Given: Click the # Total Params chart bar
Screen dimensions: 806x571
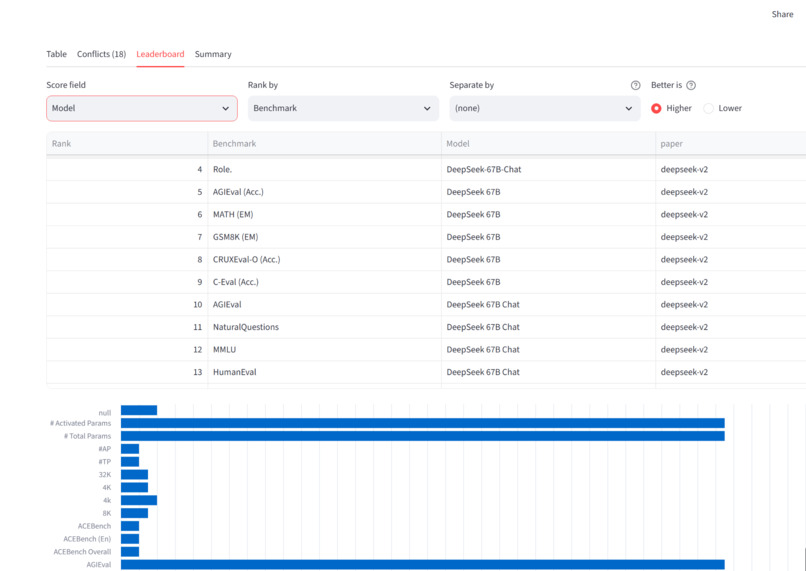Looking at the screenshot, I should (423, 436).
